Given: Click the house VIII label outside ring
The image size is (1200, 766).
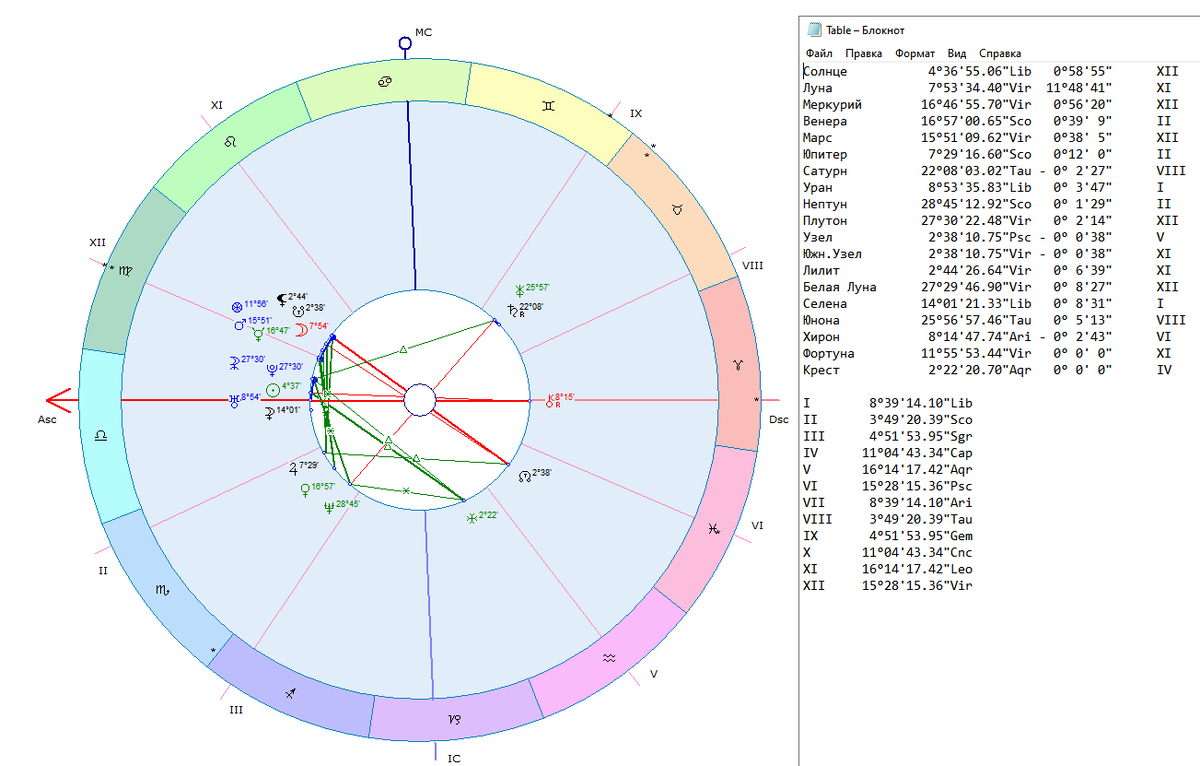Looking at the screenshot, I should (x=754, y=266).
